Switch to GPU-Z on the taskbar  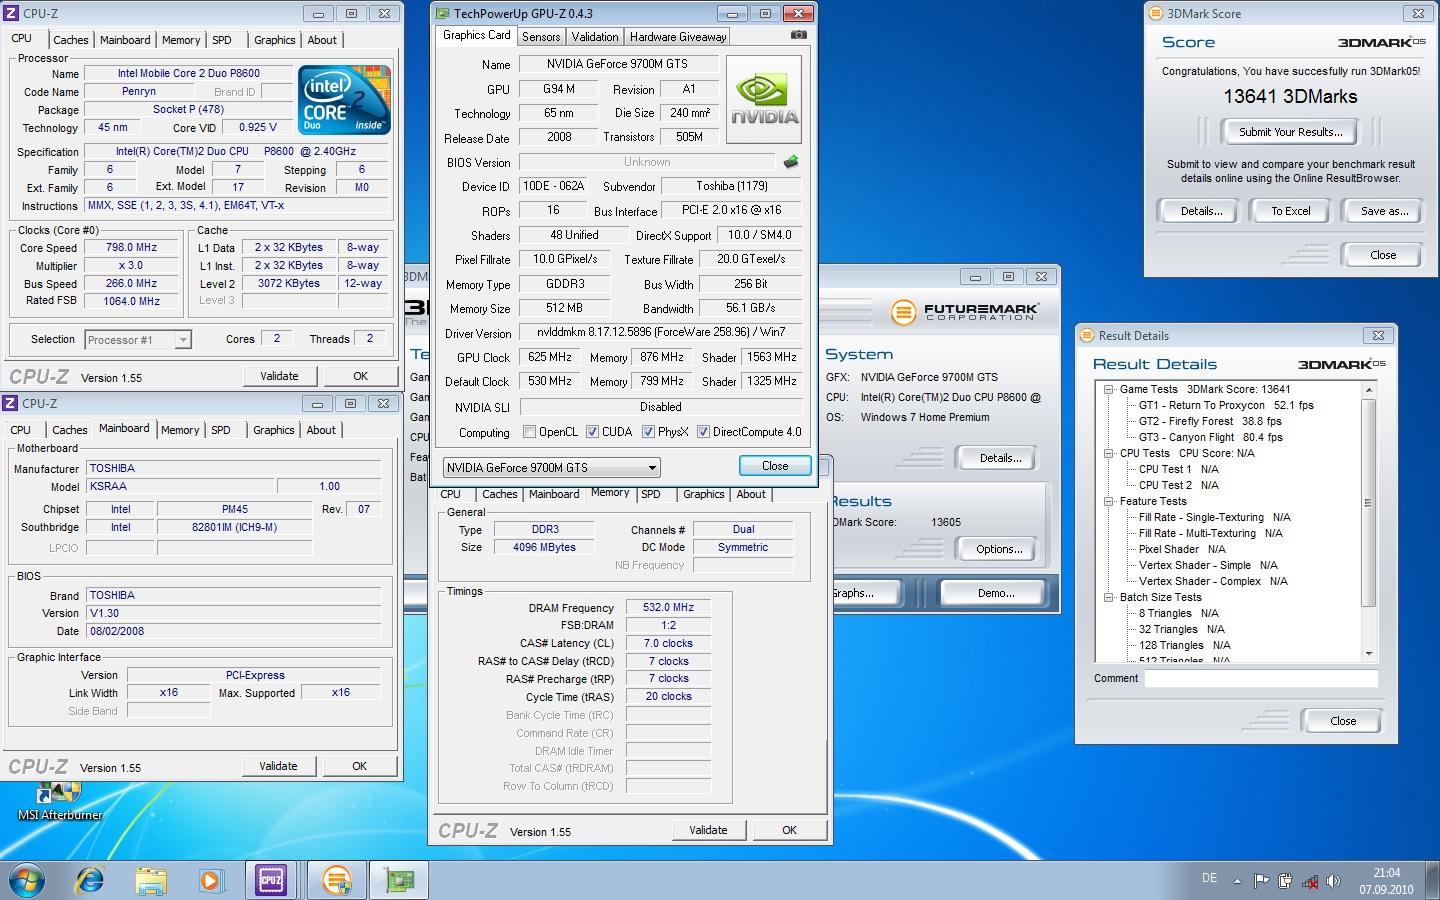pos(399,880)
